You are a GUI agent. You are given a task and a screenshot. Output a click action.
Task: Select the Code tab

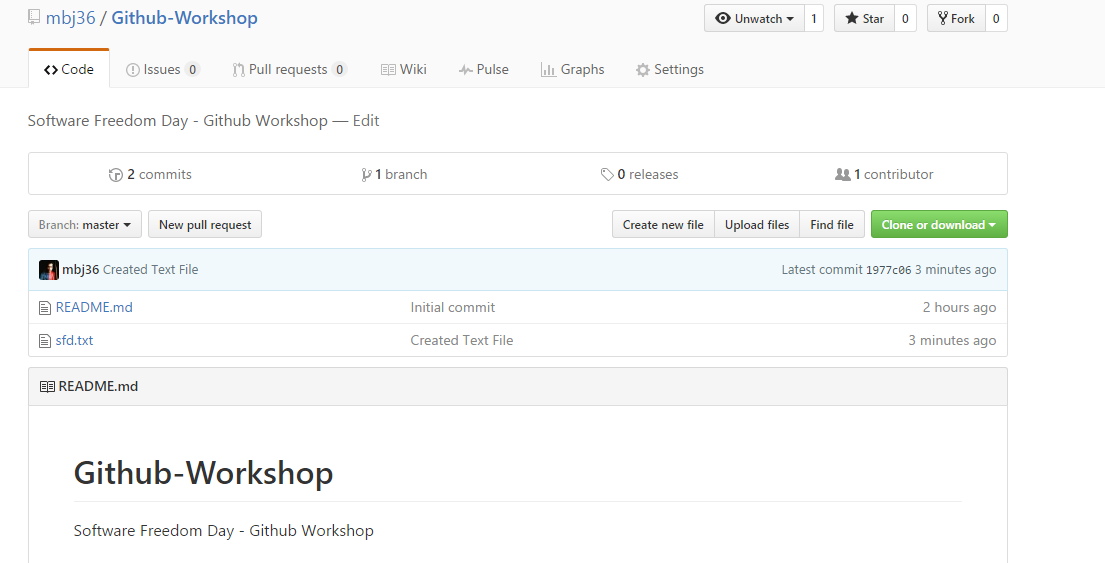[x=69, y=69]
